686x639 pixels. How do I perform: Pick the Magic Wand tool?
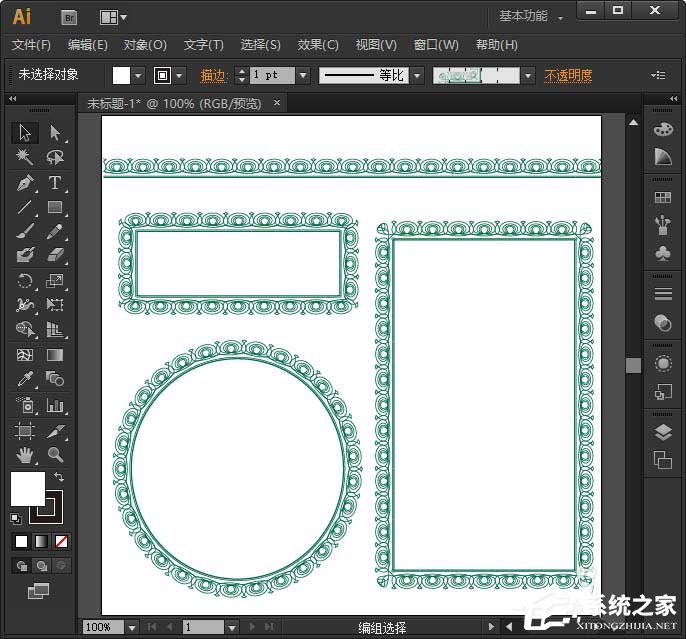[x=25, y=158]
